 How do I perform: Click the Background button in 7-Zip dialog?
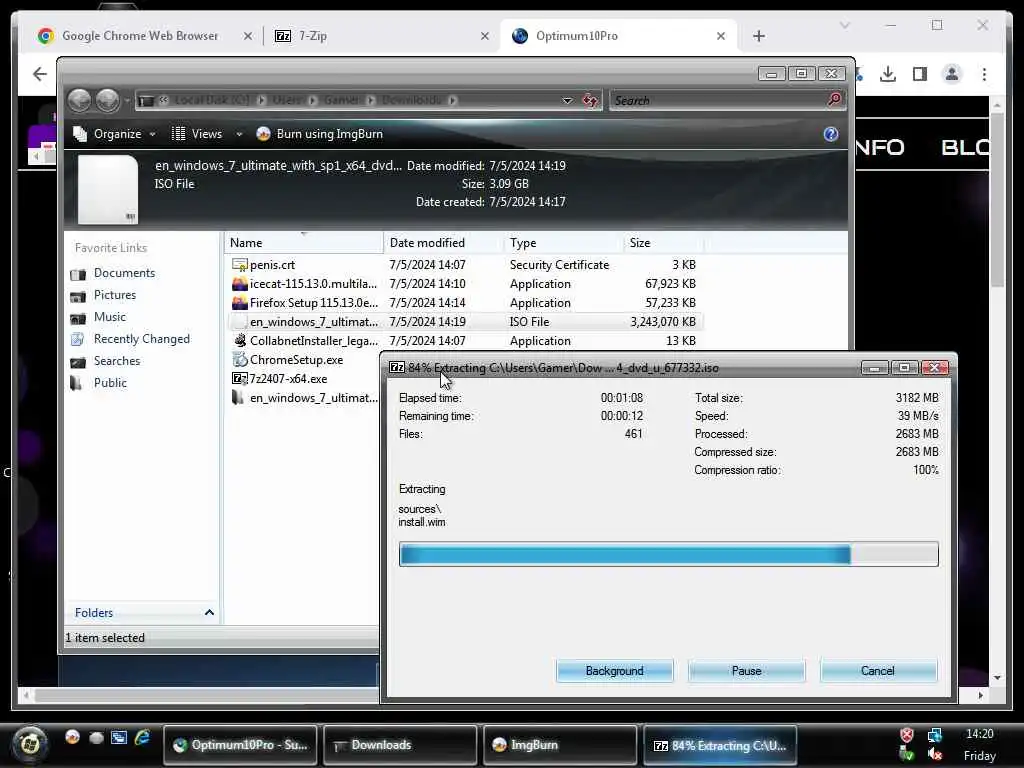(x=614, y=671)
